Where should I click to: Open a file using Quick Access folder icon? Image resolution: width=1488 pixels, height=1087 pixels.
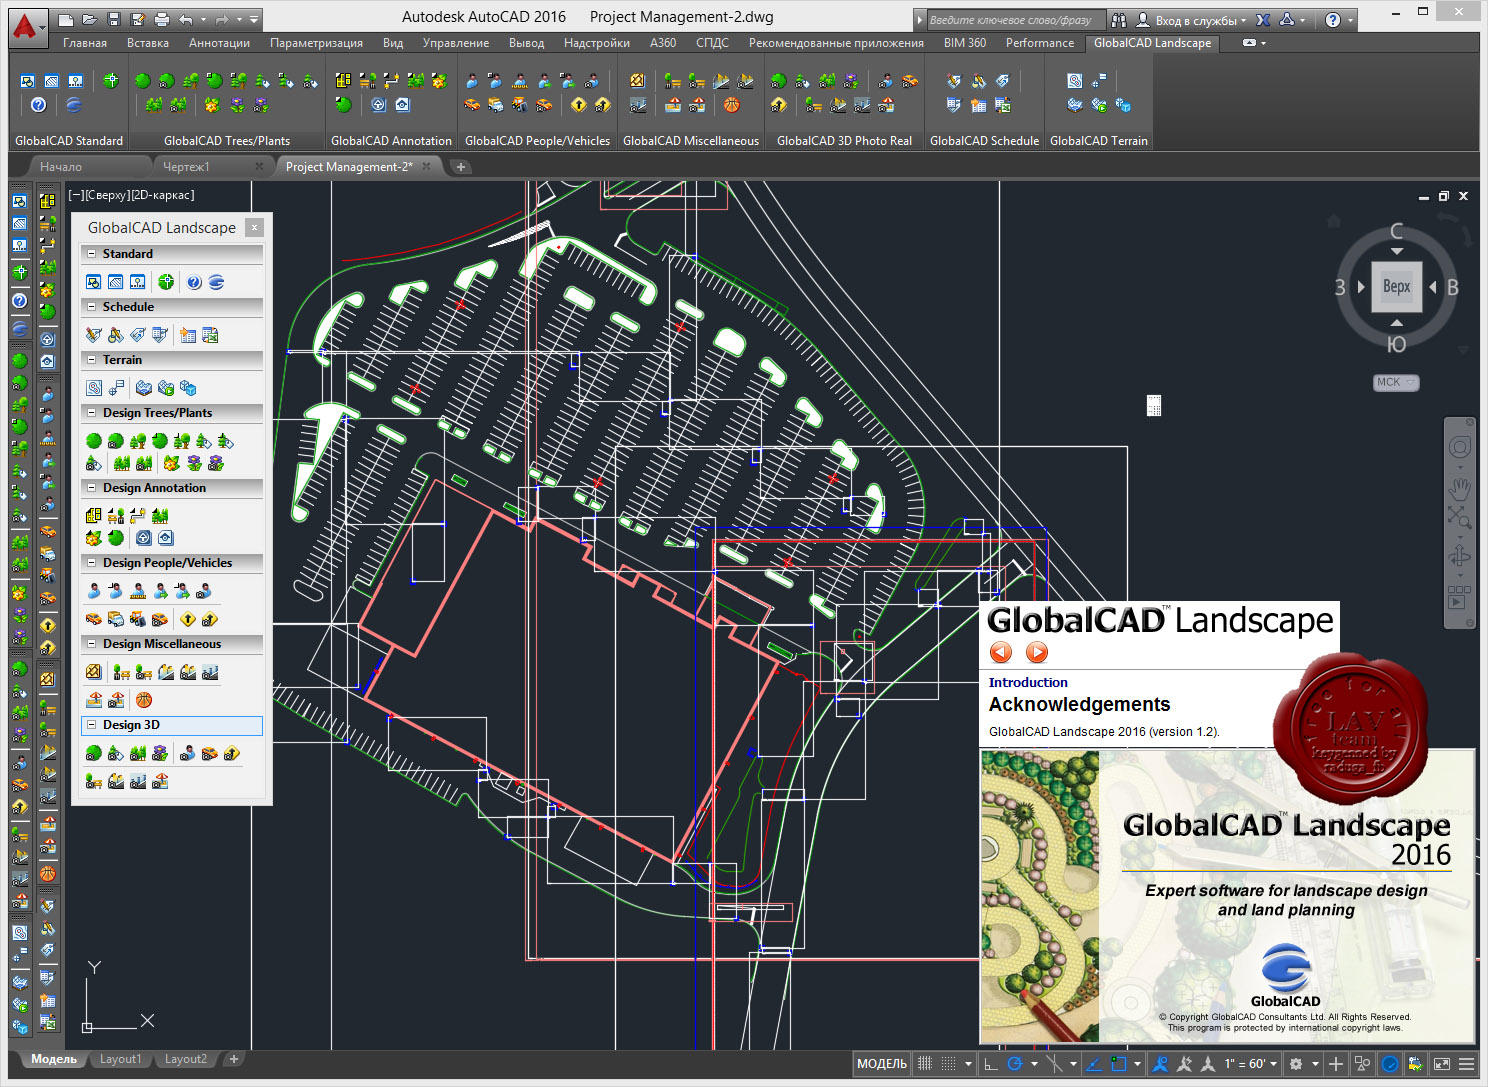(x=90, y=19)
